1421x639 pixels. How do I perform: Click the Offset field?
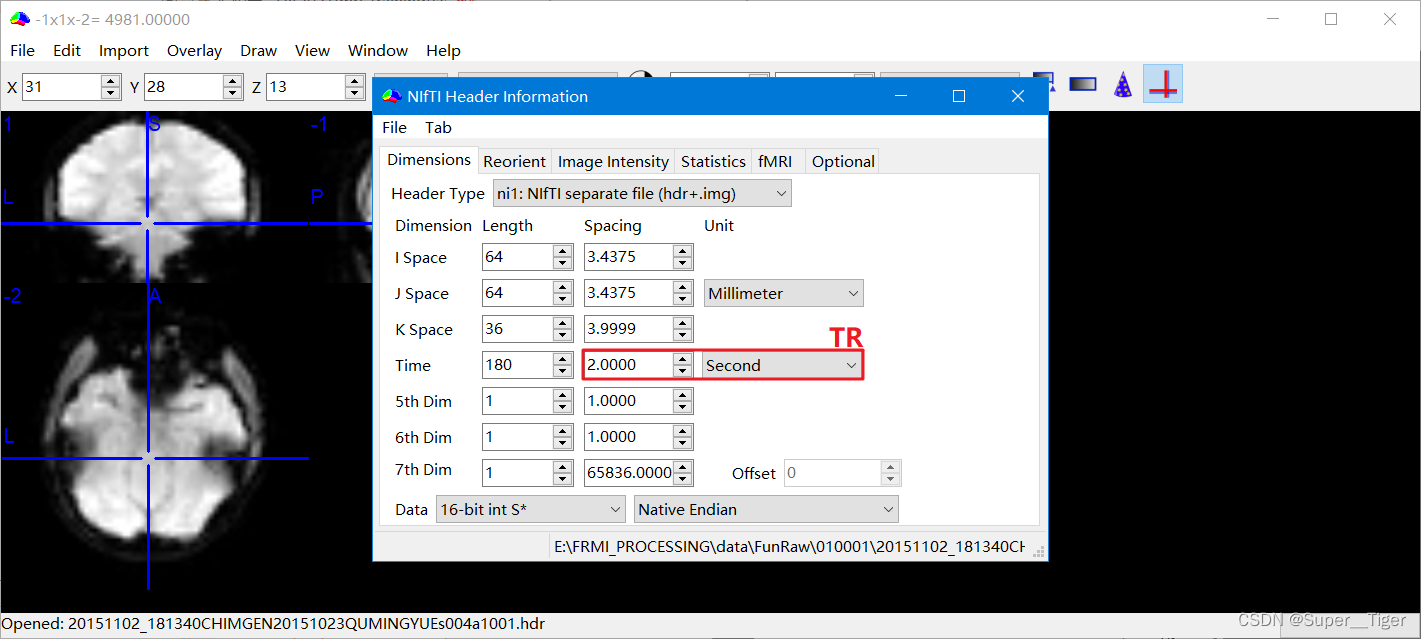pos(832,473)
